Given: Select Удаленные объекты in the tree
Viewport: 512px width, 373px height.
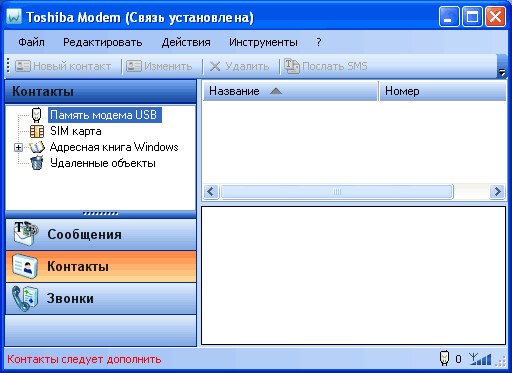Looking at the screenshot, I should [103, 163].
